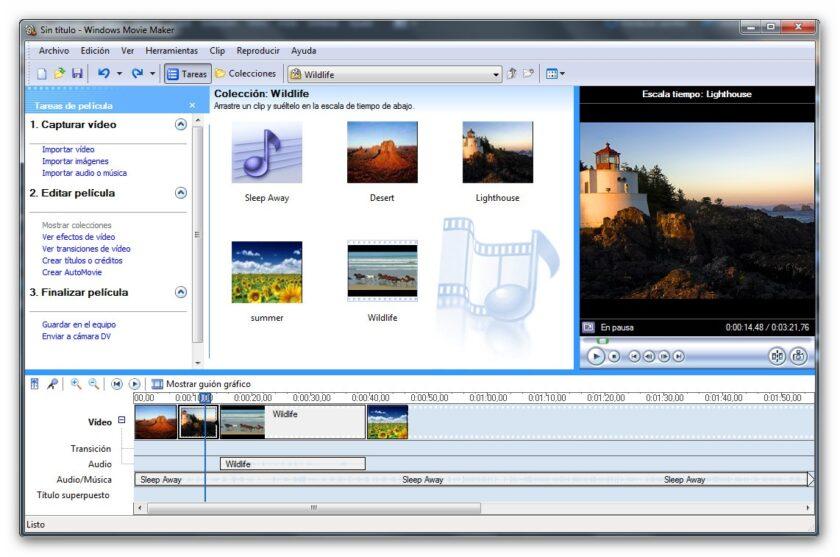
Task: Click the Forward (skip to end) preview button
Action: (x=678, y=356)
